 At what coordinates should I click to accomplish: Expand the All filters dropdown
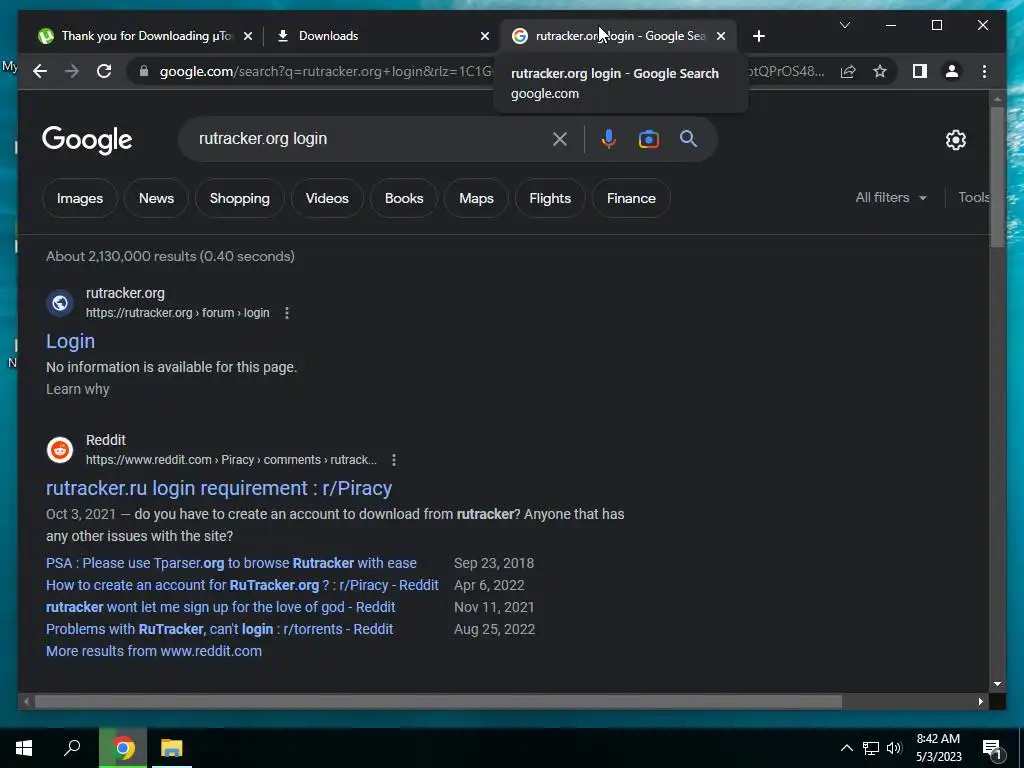coord(891,197)
